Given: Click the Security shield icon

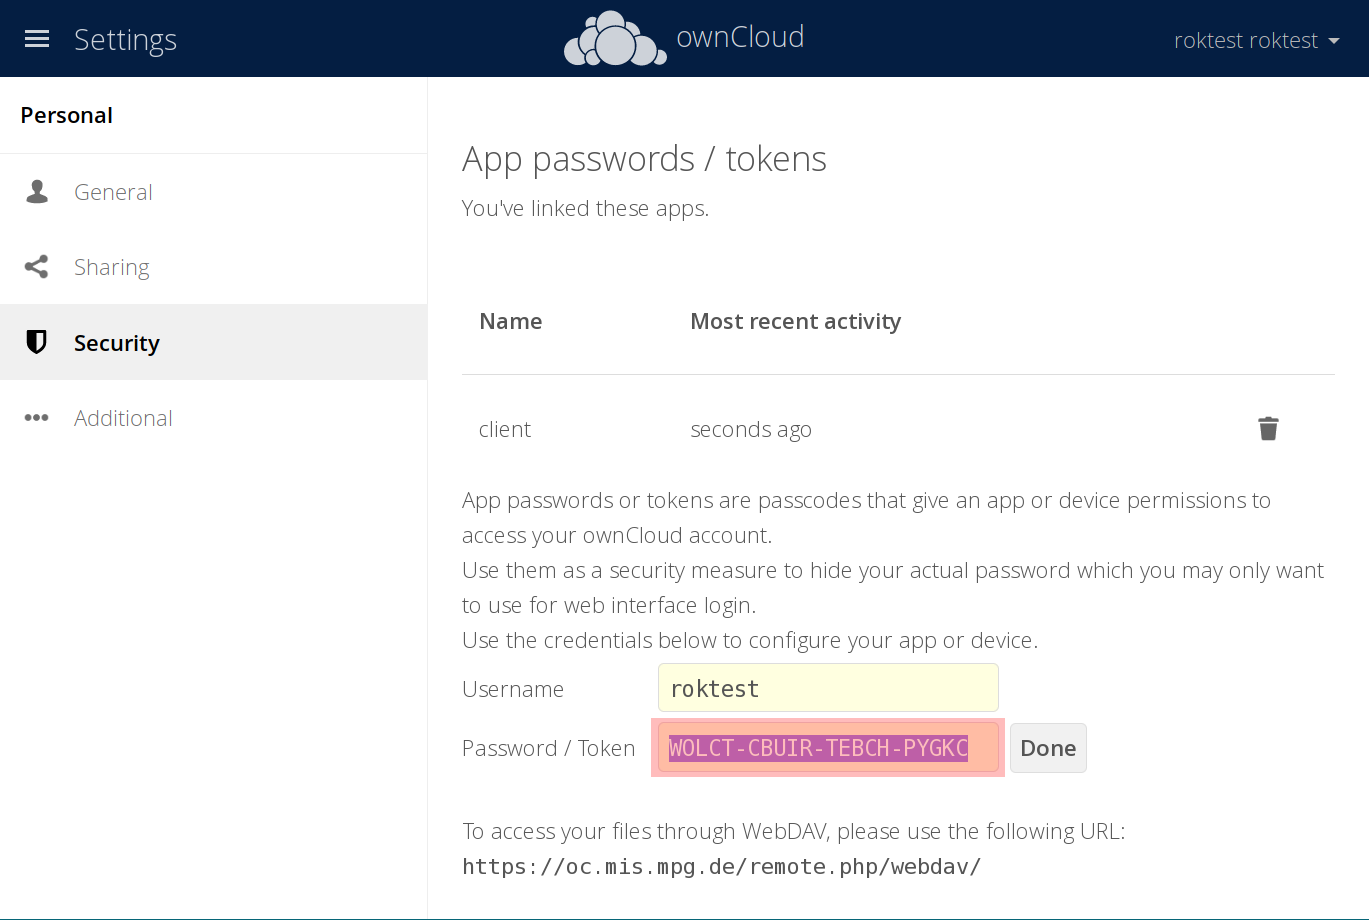Looking at the screenshot, I should point(37,343).
